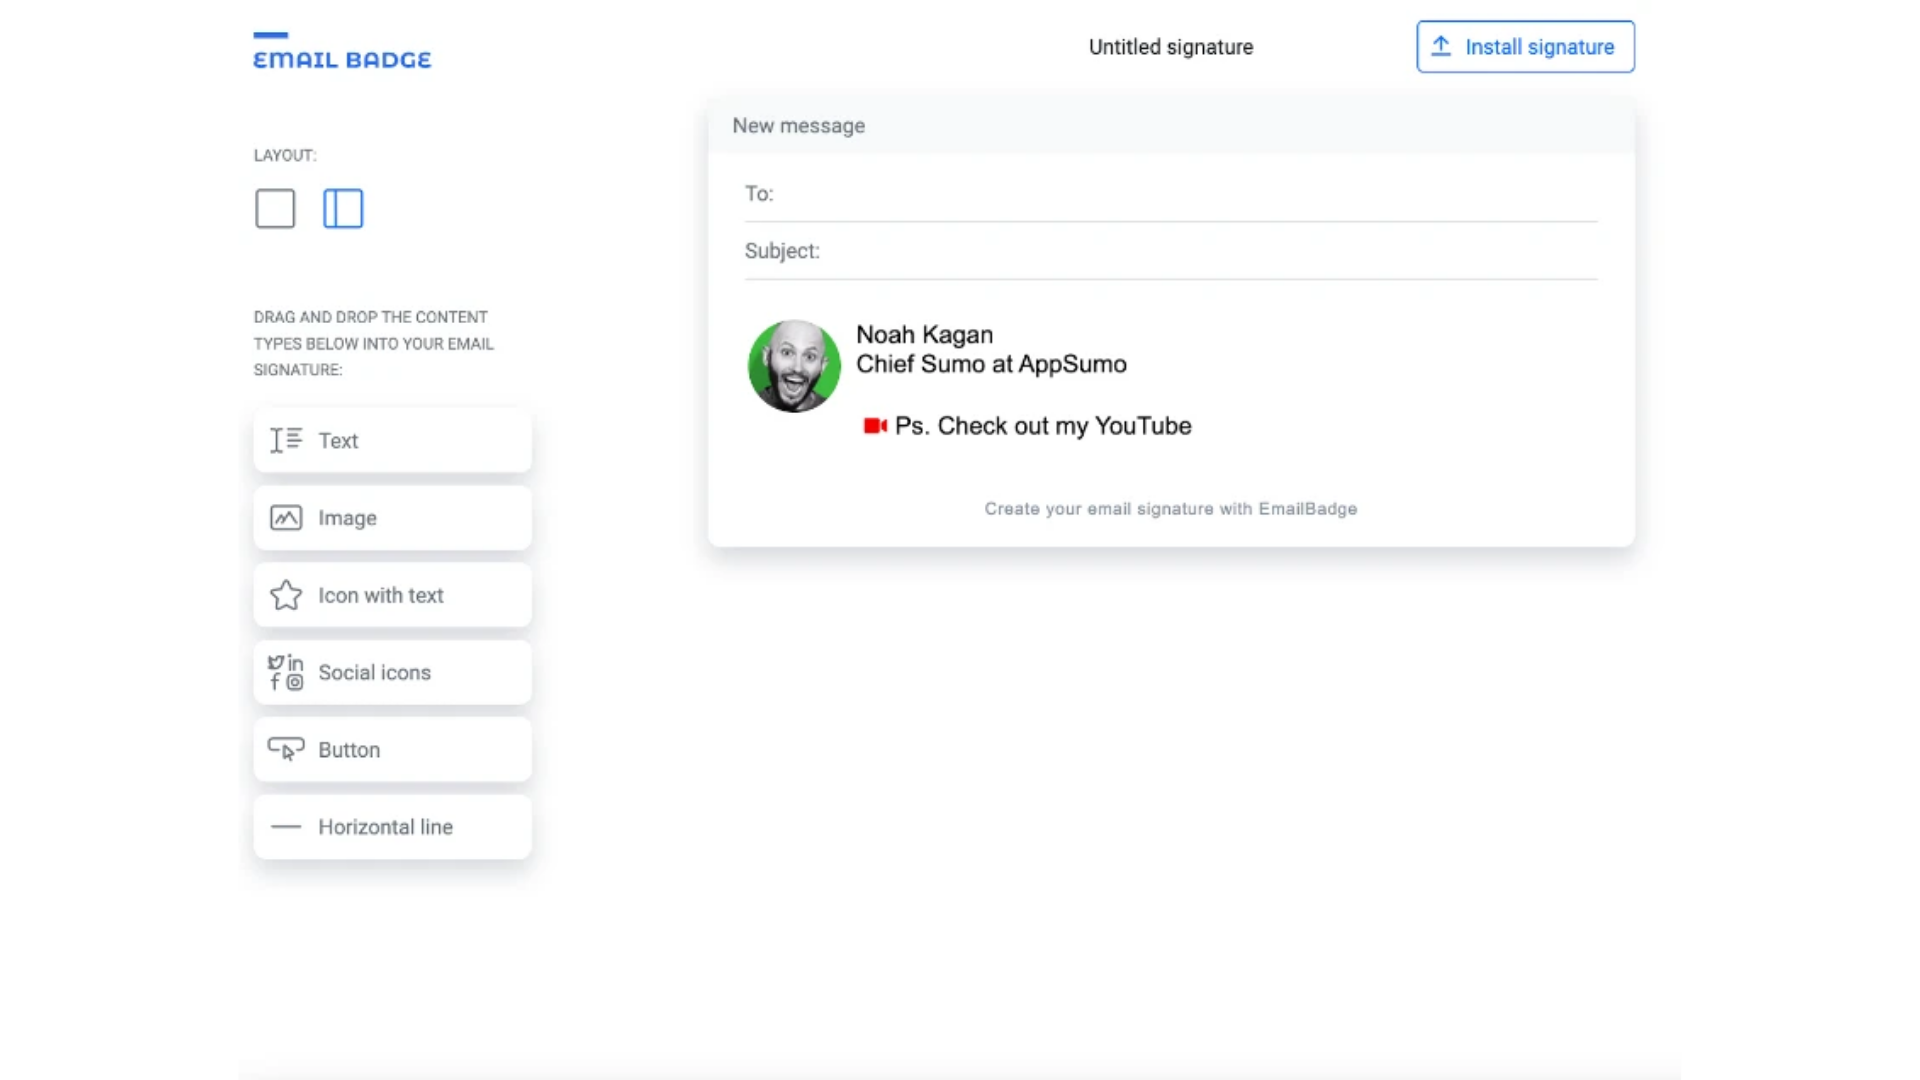Click the upload arrow in Install signature
The width and height of the screenshot is (1920, 1080).
1441,46
